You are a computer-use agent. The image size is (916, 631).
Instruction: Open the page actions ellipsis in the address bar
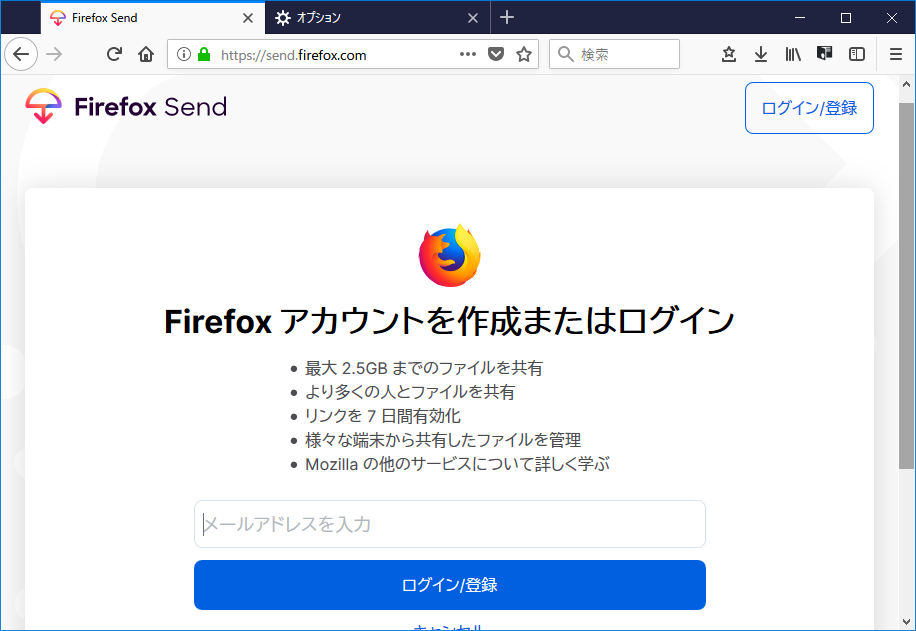click(467, 54)
